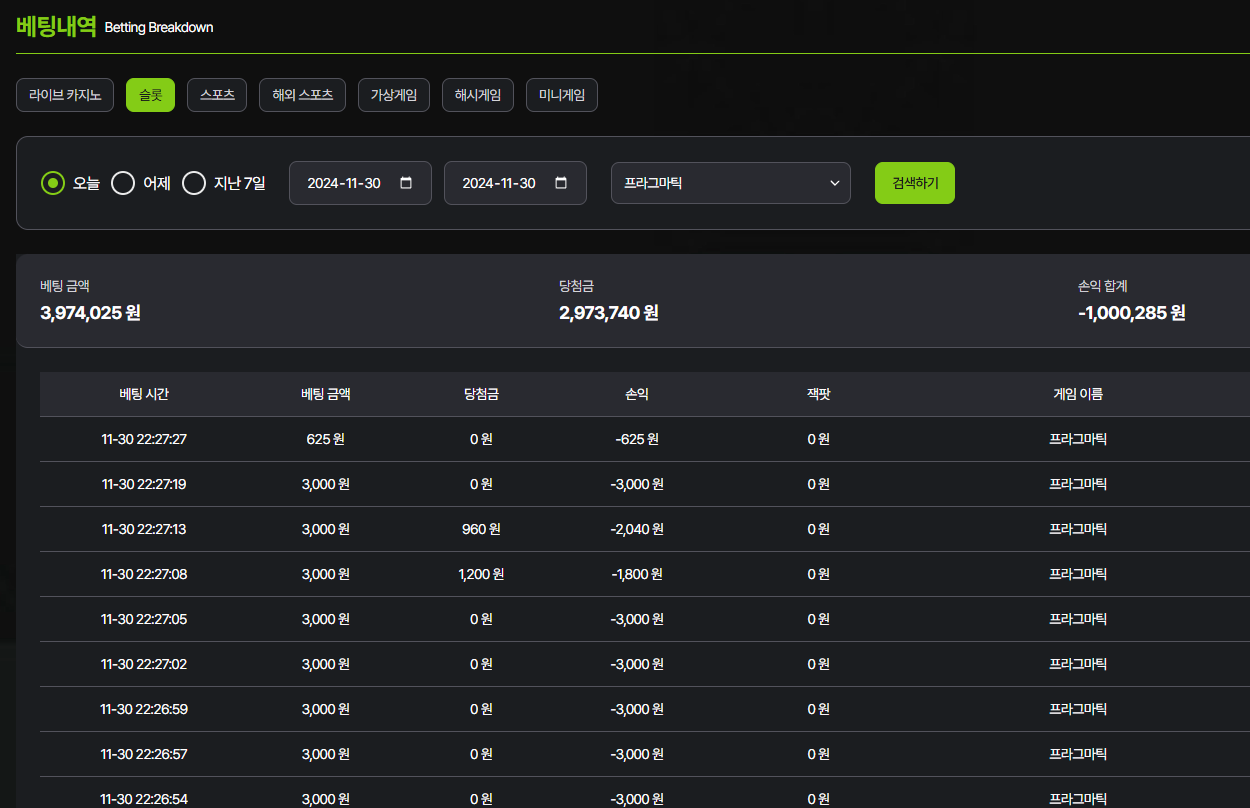Click the timestamp 11-30 22:27:08
This screenshot has height=808, width=1250.
[x=144, y=574]
